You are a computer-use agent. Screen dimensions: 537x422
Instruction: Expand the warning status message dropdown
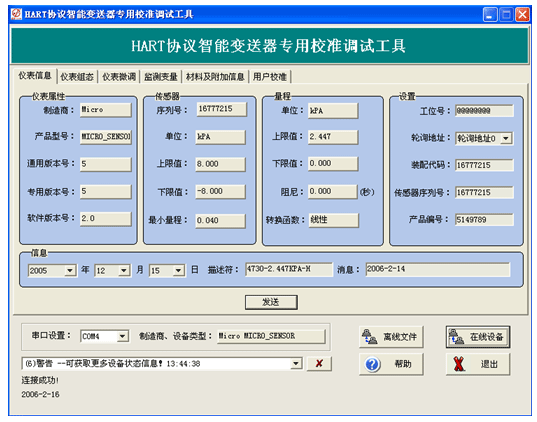pyautogui.click(x=296, y=363)
